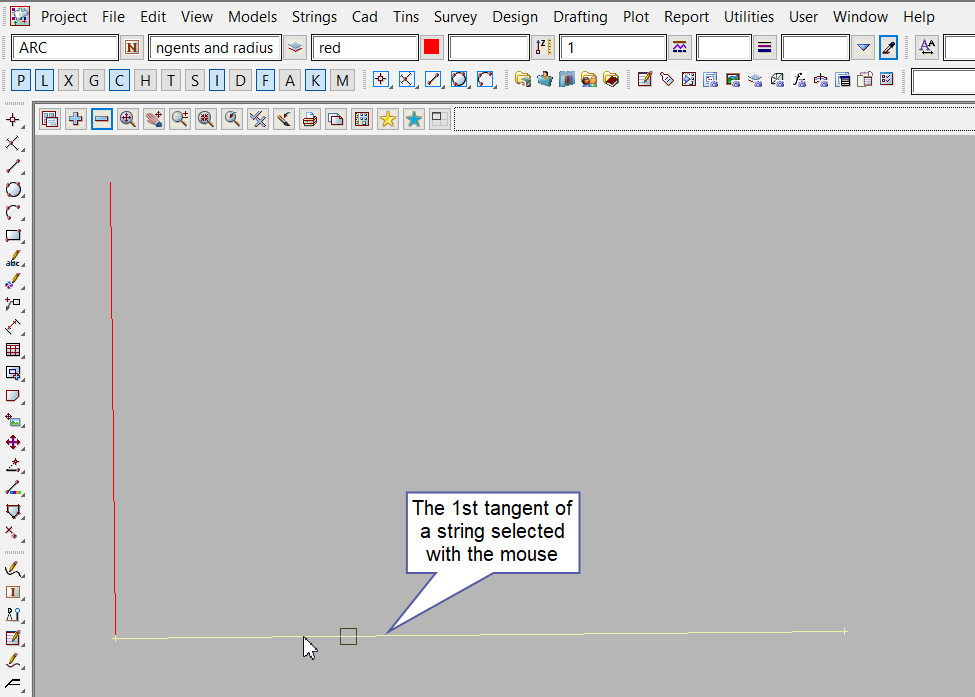Viewport: 975px width, 697px height.
Task: Click the ARC name input field
Action: point(66,47)
